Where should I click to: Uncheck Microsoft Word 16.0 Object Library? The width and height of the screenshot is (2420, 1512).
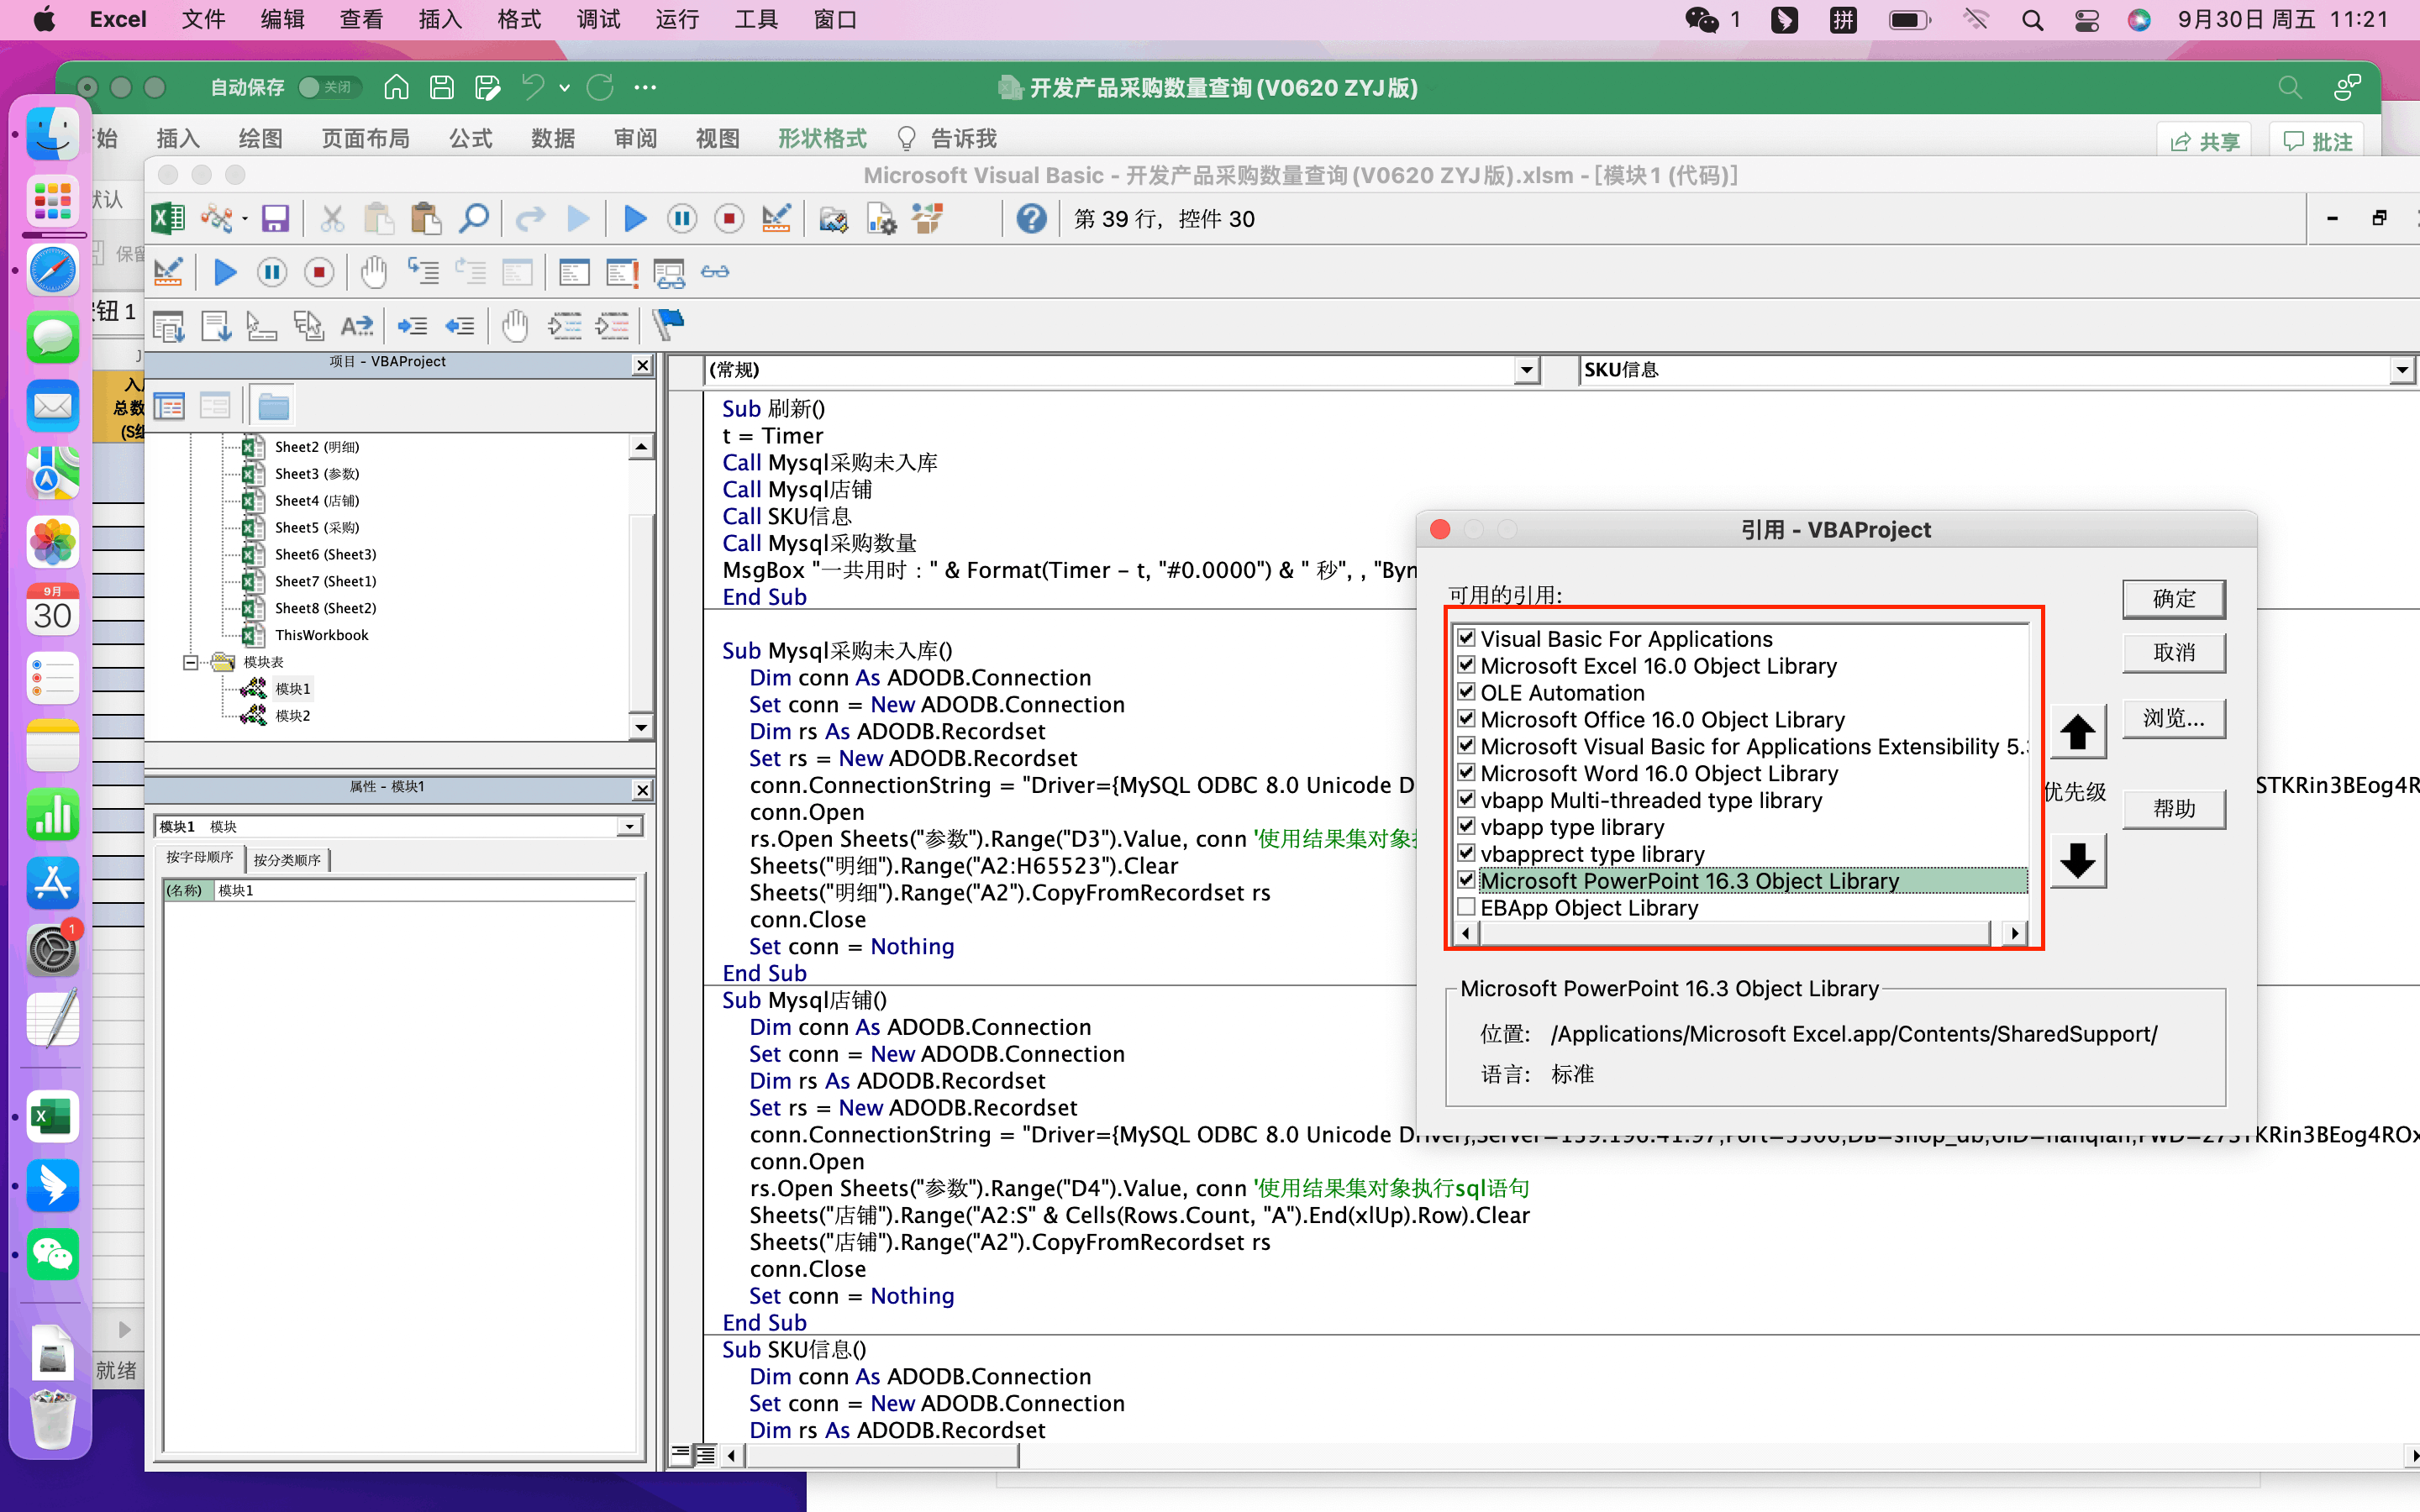tap(1467, 772)
